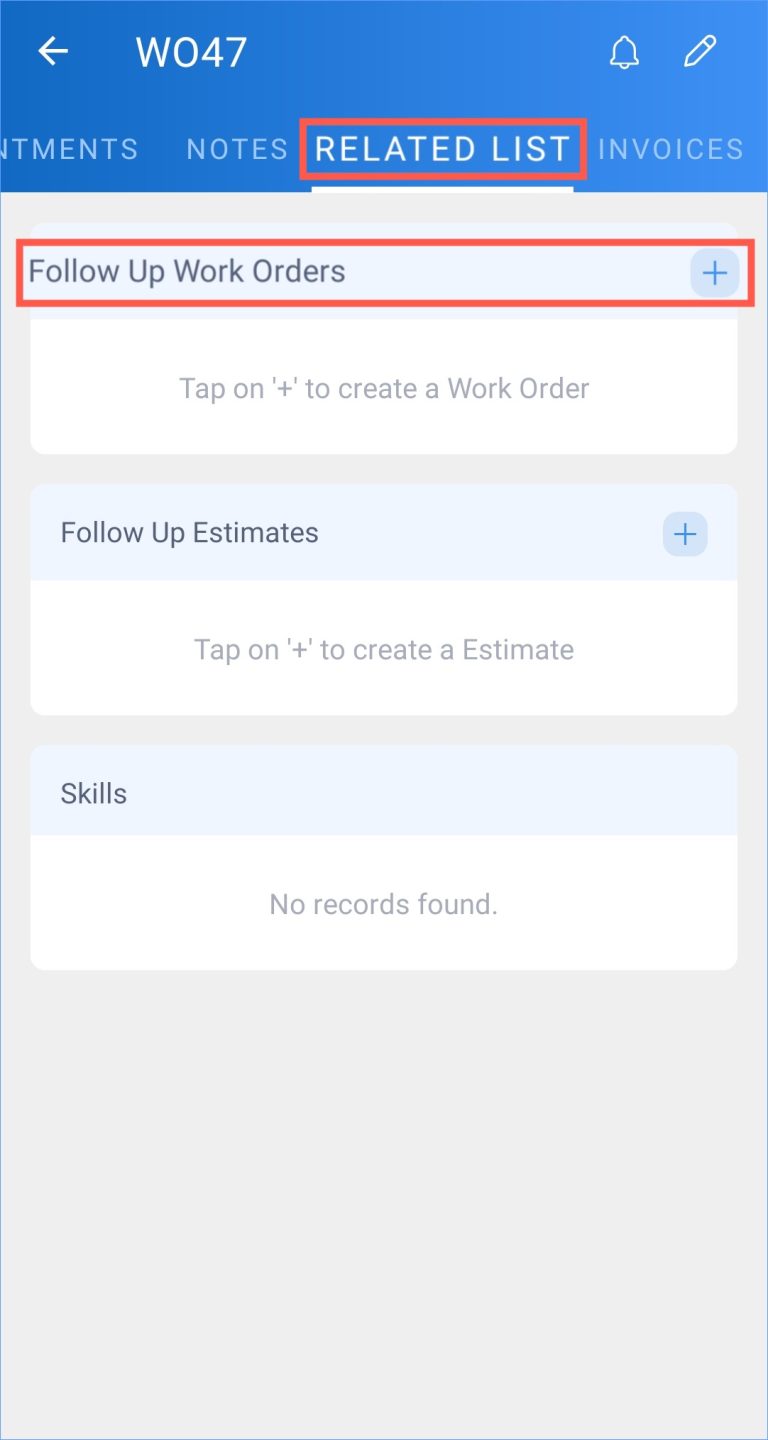Viewport: 768px width, 1440px height.
Task: Click the back arrow icon
Action: [x=52, y=51]
